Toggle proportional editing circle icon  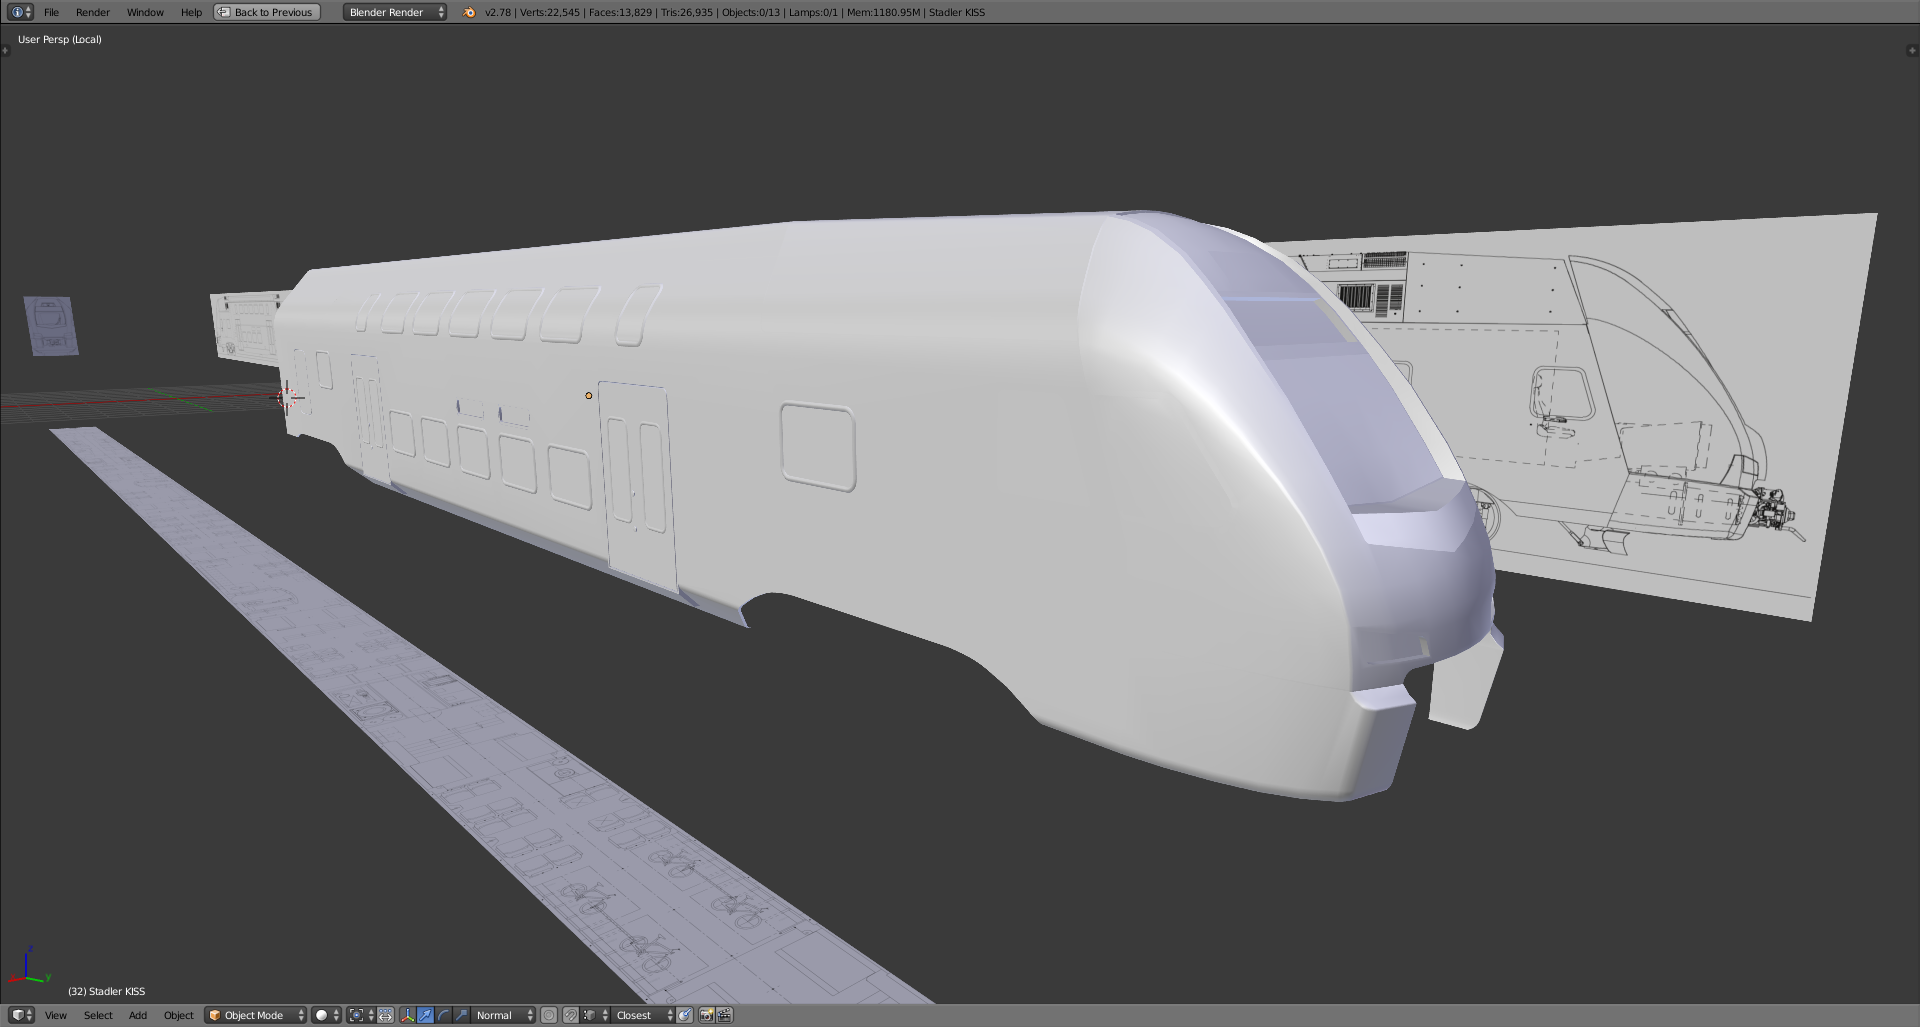[549, 1015]
